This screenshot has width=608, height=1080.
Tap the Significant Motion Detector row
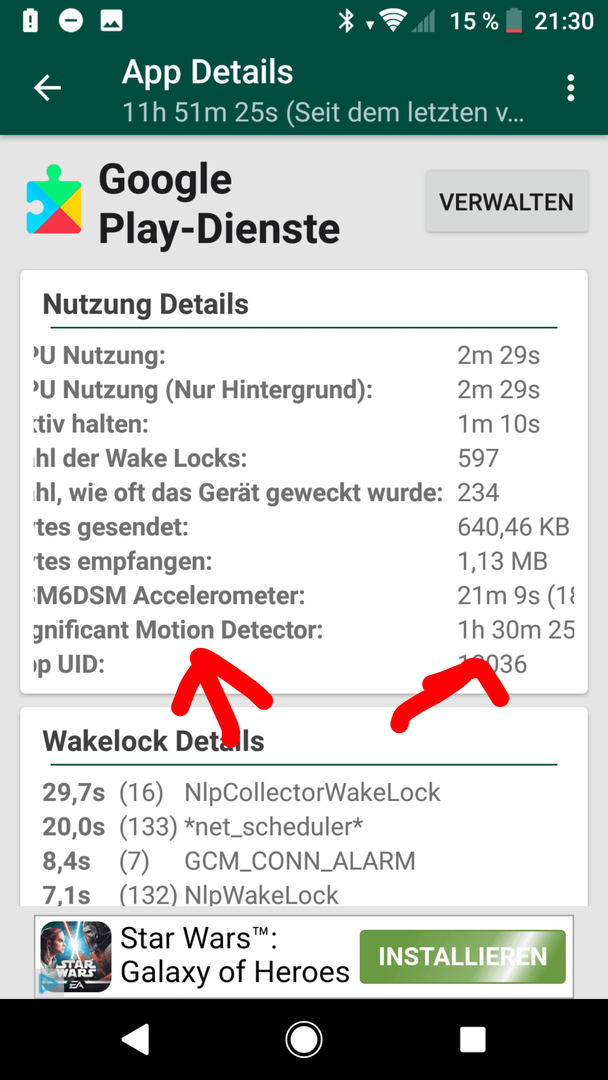(x=304, y=630)
